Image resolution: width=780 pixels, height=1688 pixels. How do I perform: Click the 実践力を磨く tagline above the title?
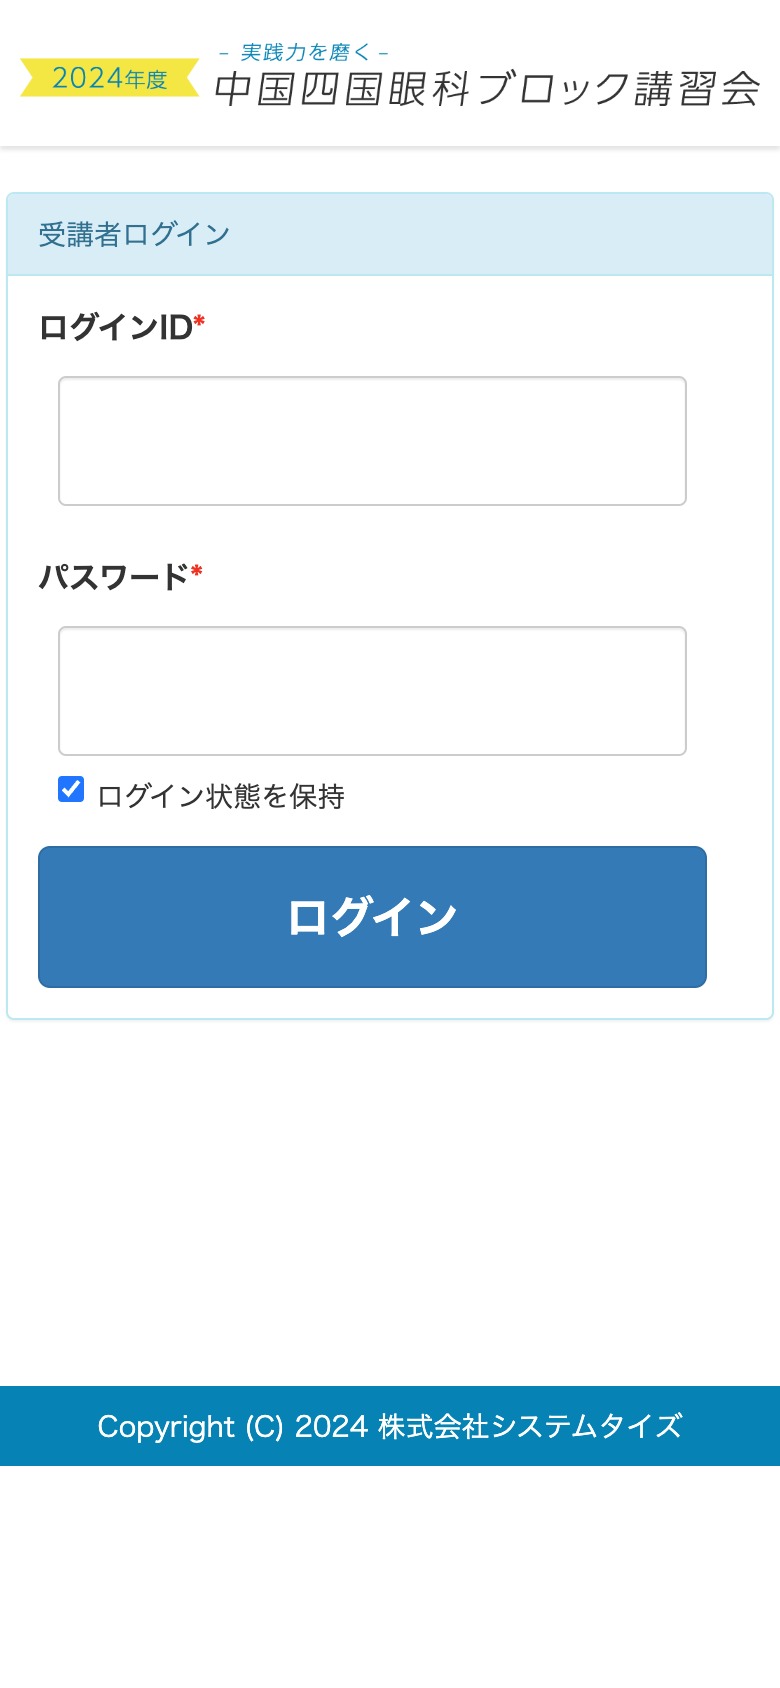[x=304, y=52]
